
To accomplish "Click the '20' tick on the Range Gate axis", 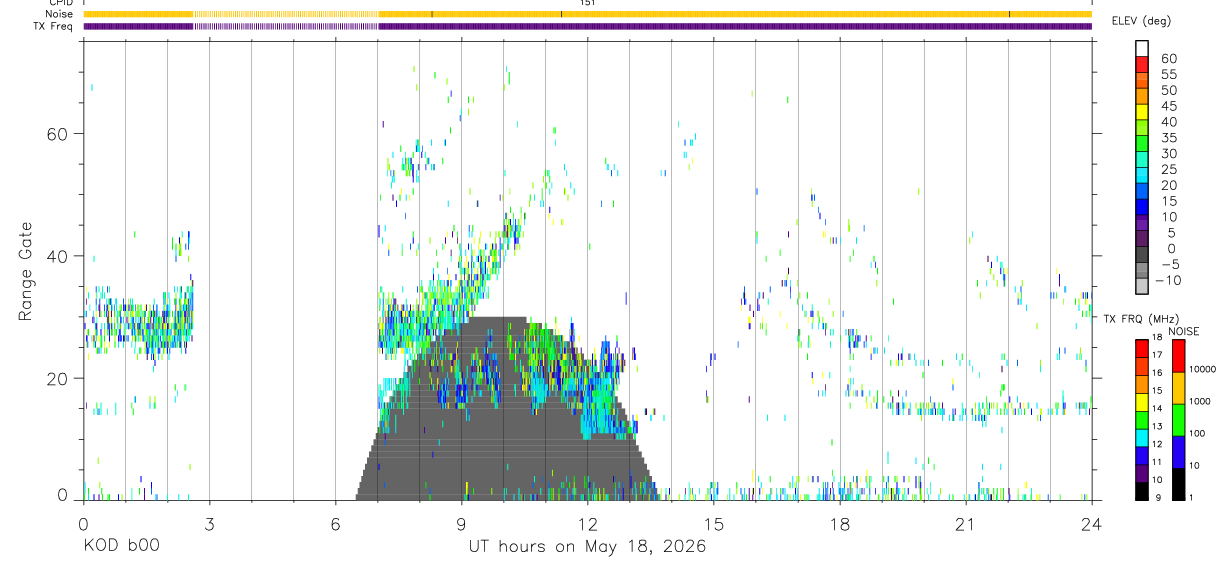I will click(x=58, y=379).
